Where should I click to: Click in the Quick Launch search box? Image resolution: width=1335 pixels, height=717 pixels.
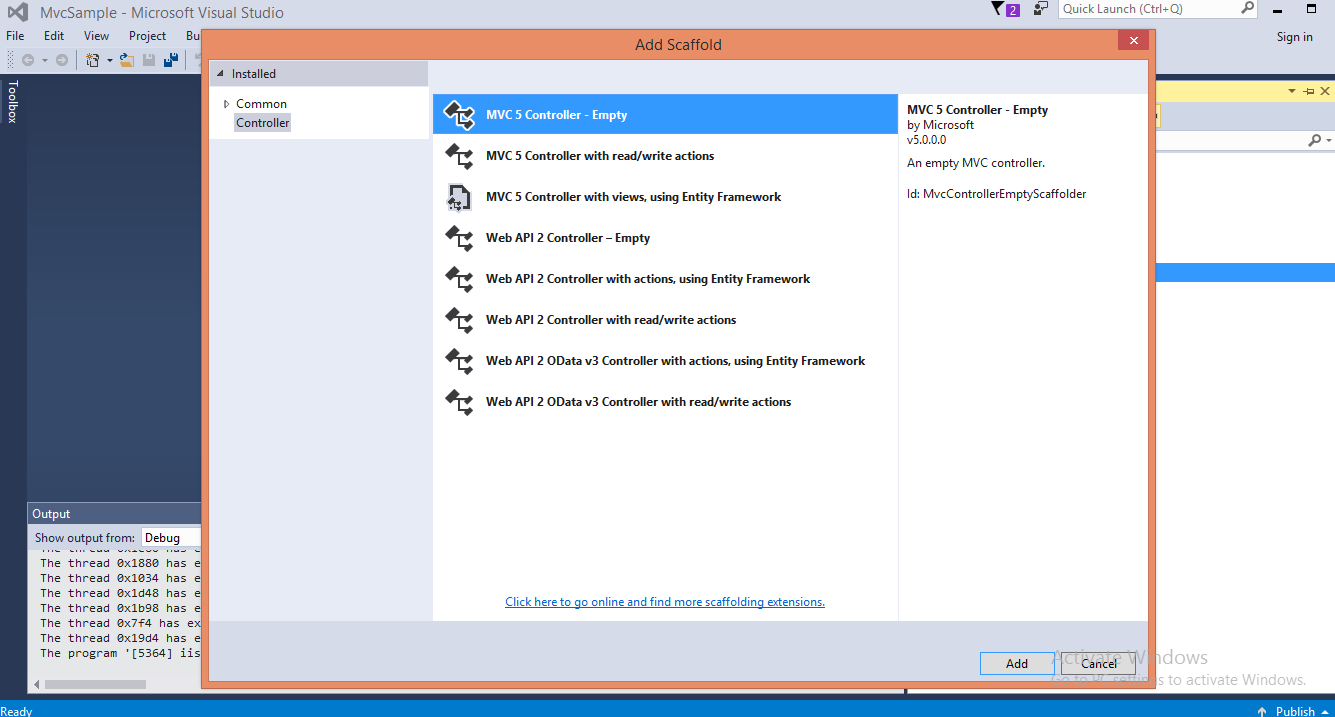point(1150,9)
